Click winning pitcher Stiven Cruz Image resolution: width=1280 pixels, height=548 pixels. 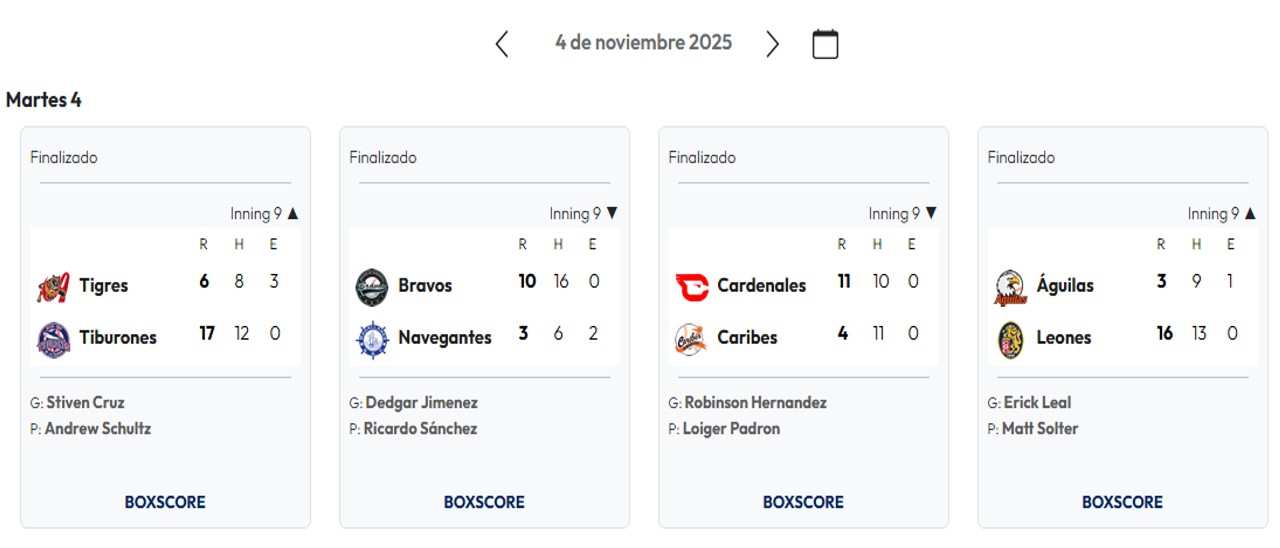85,403
